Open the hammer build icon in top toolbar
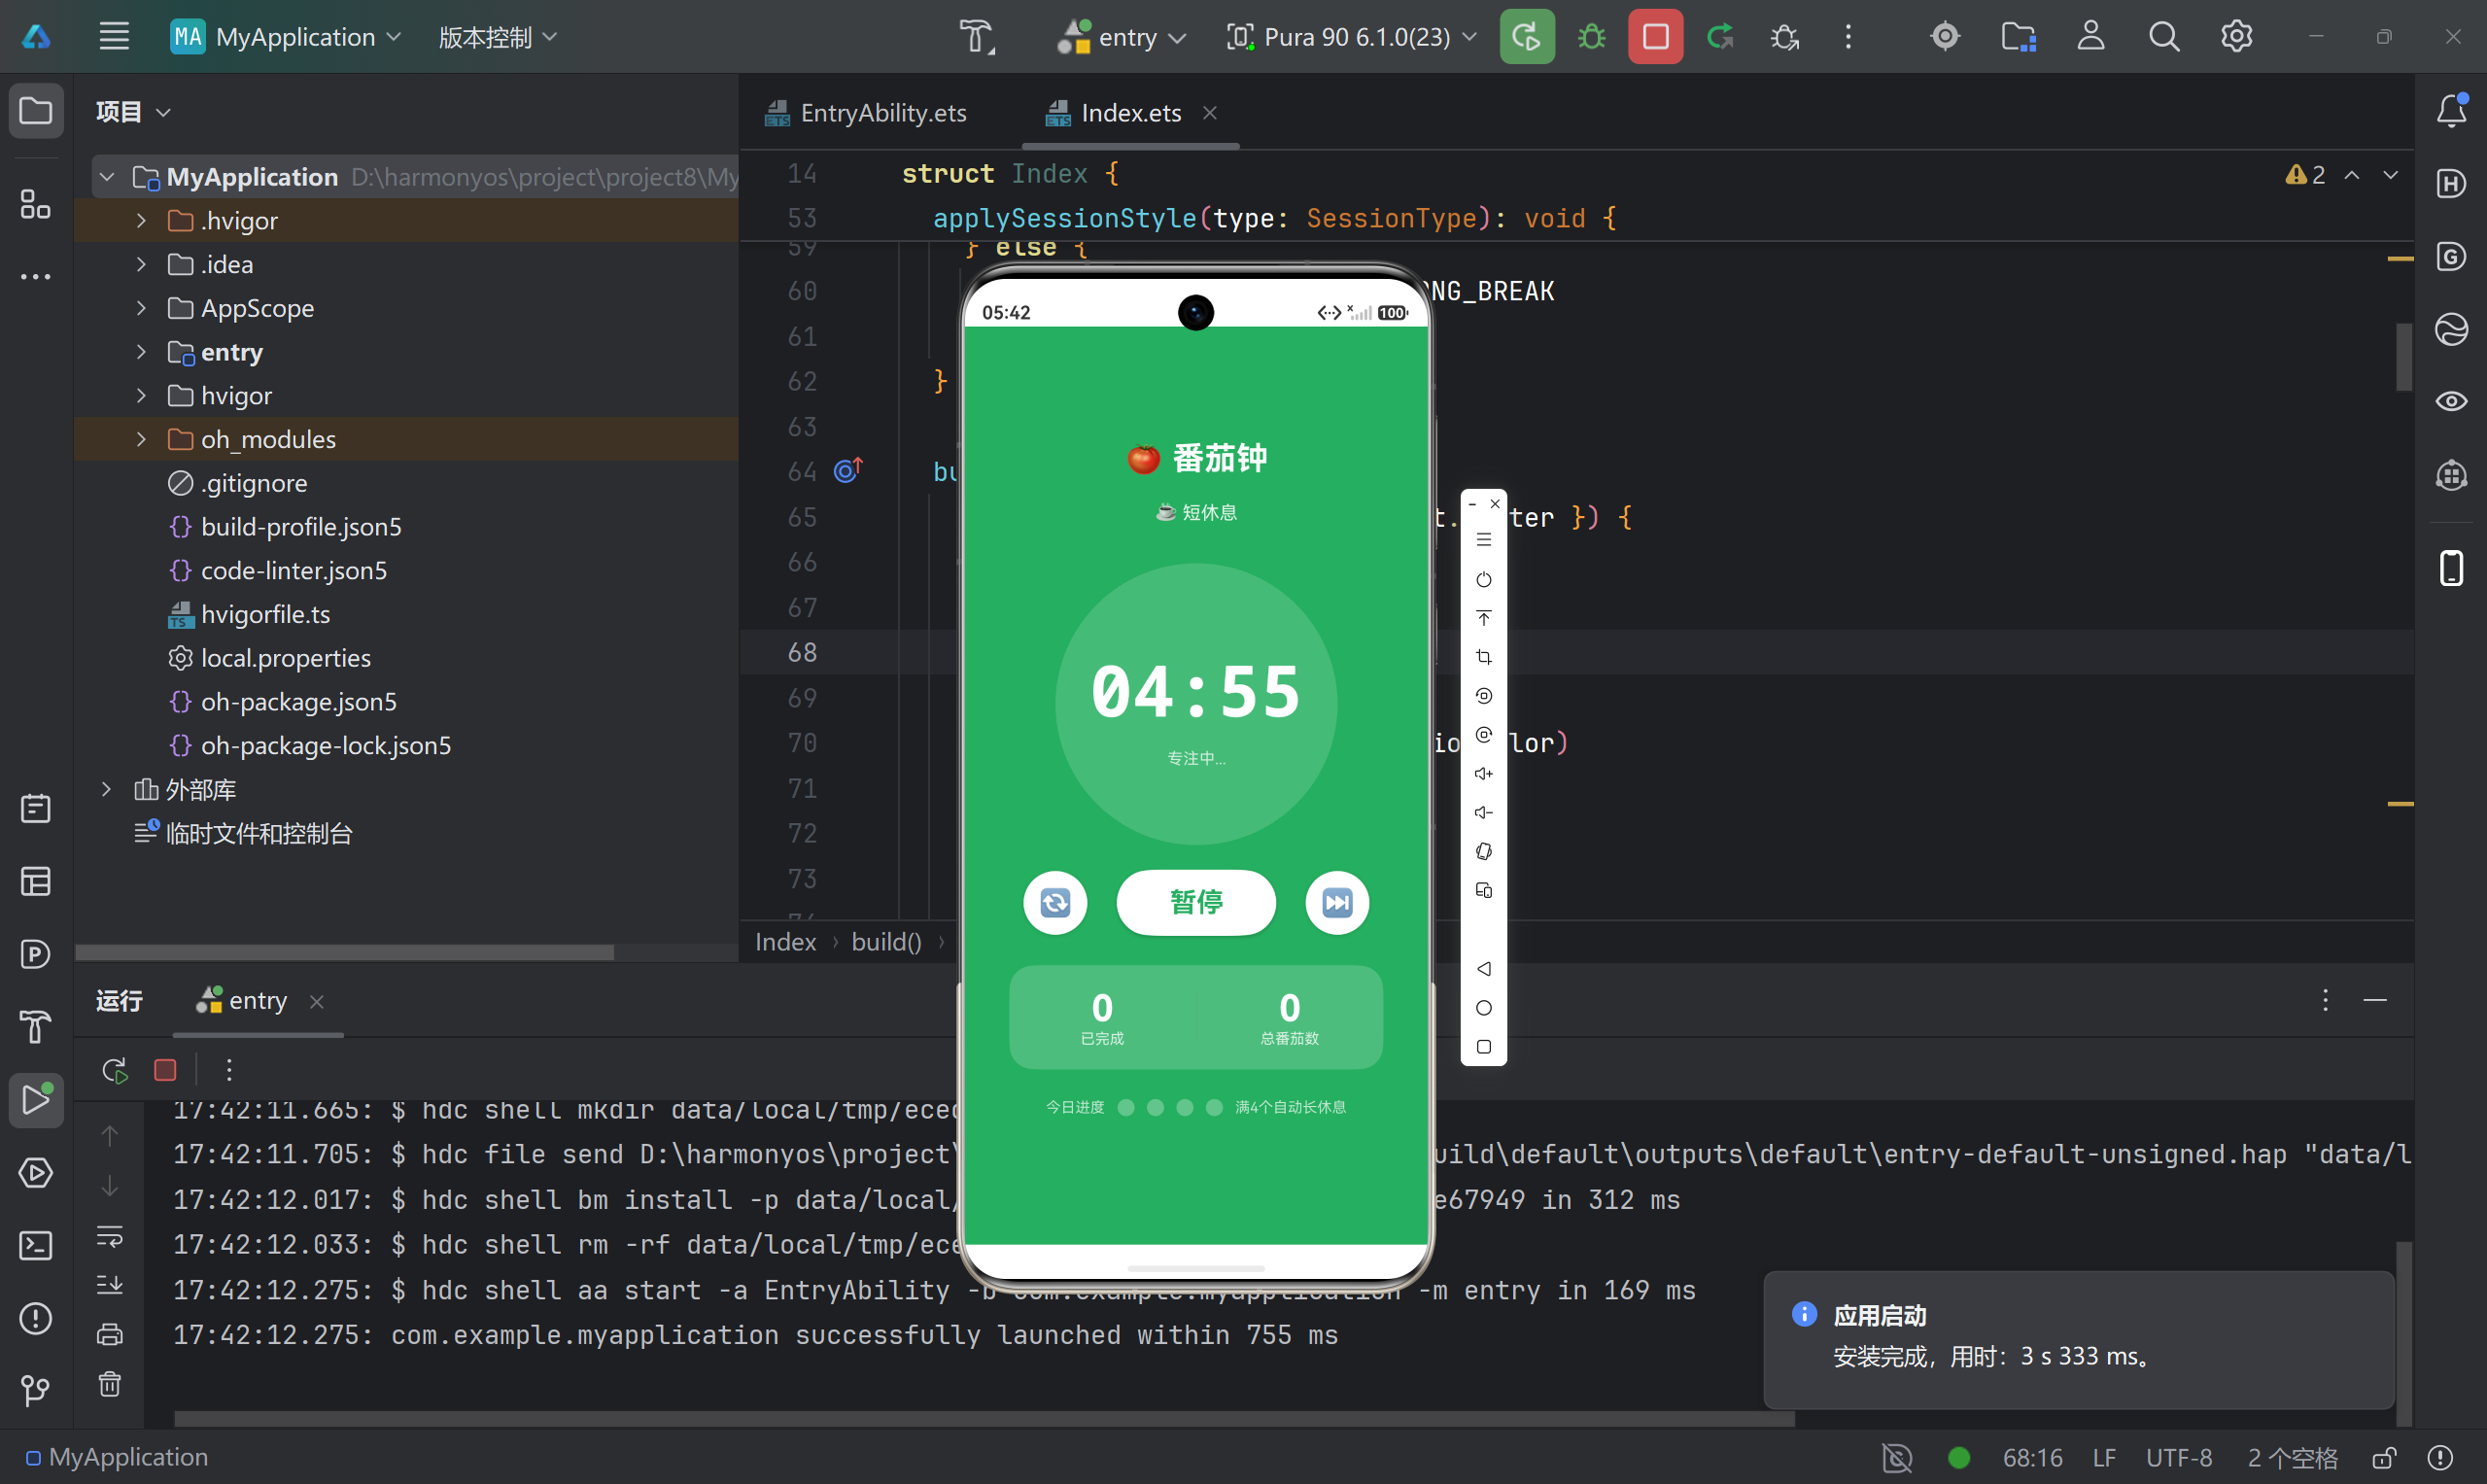 [x=977, y=37]
